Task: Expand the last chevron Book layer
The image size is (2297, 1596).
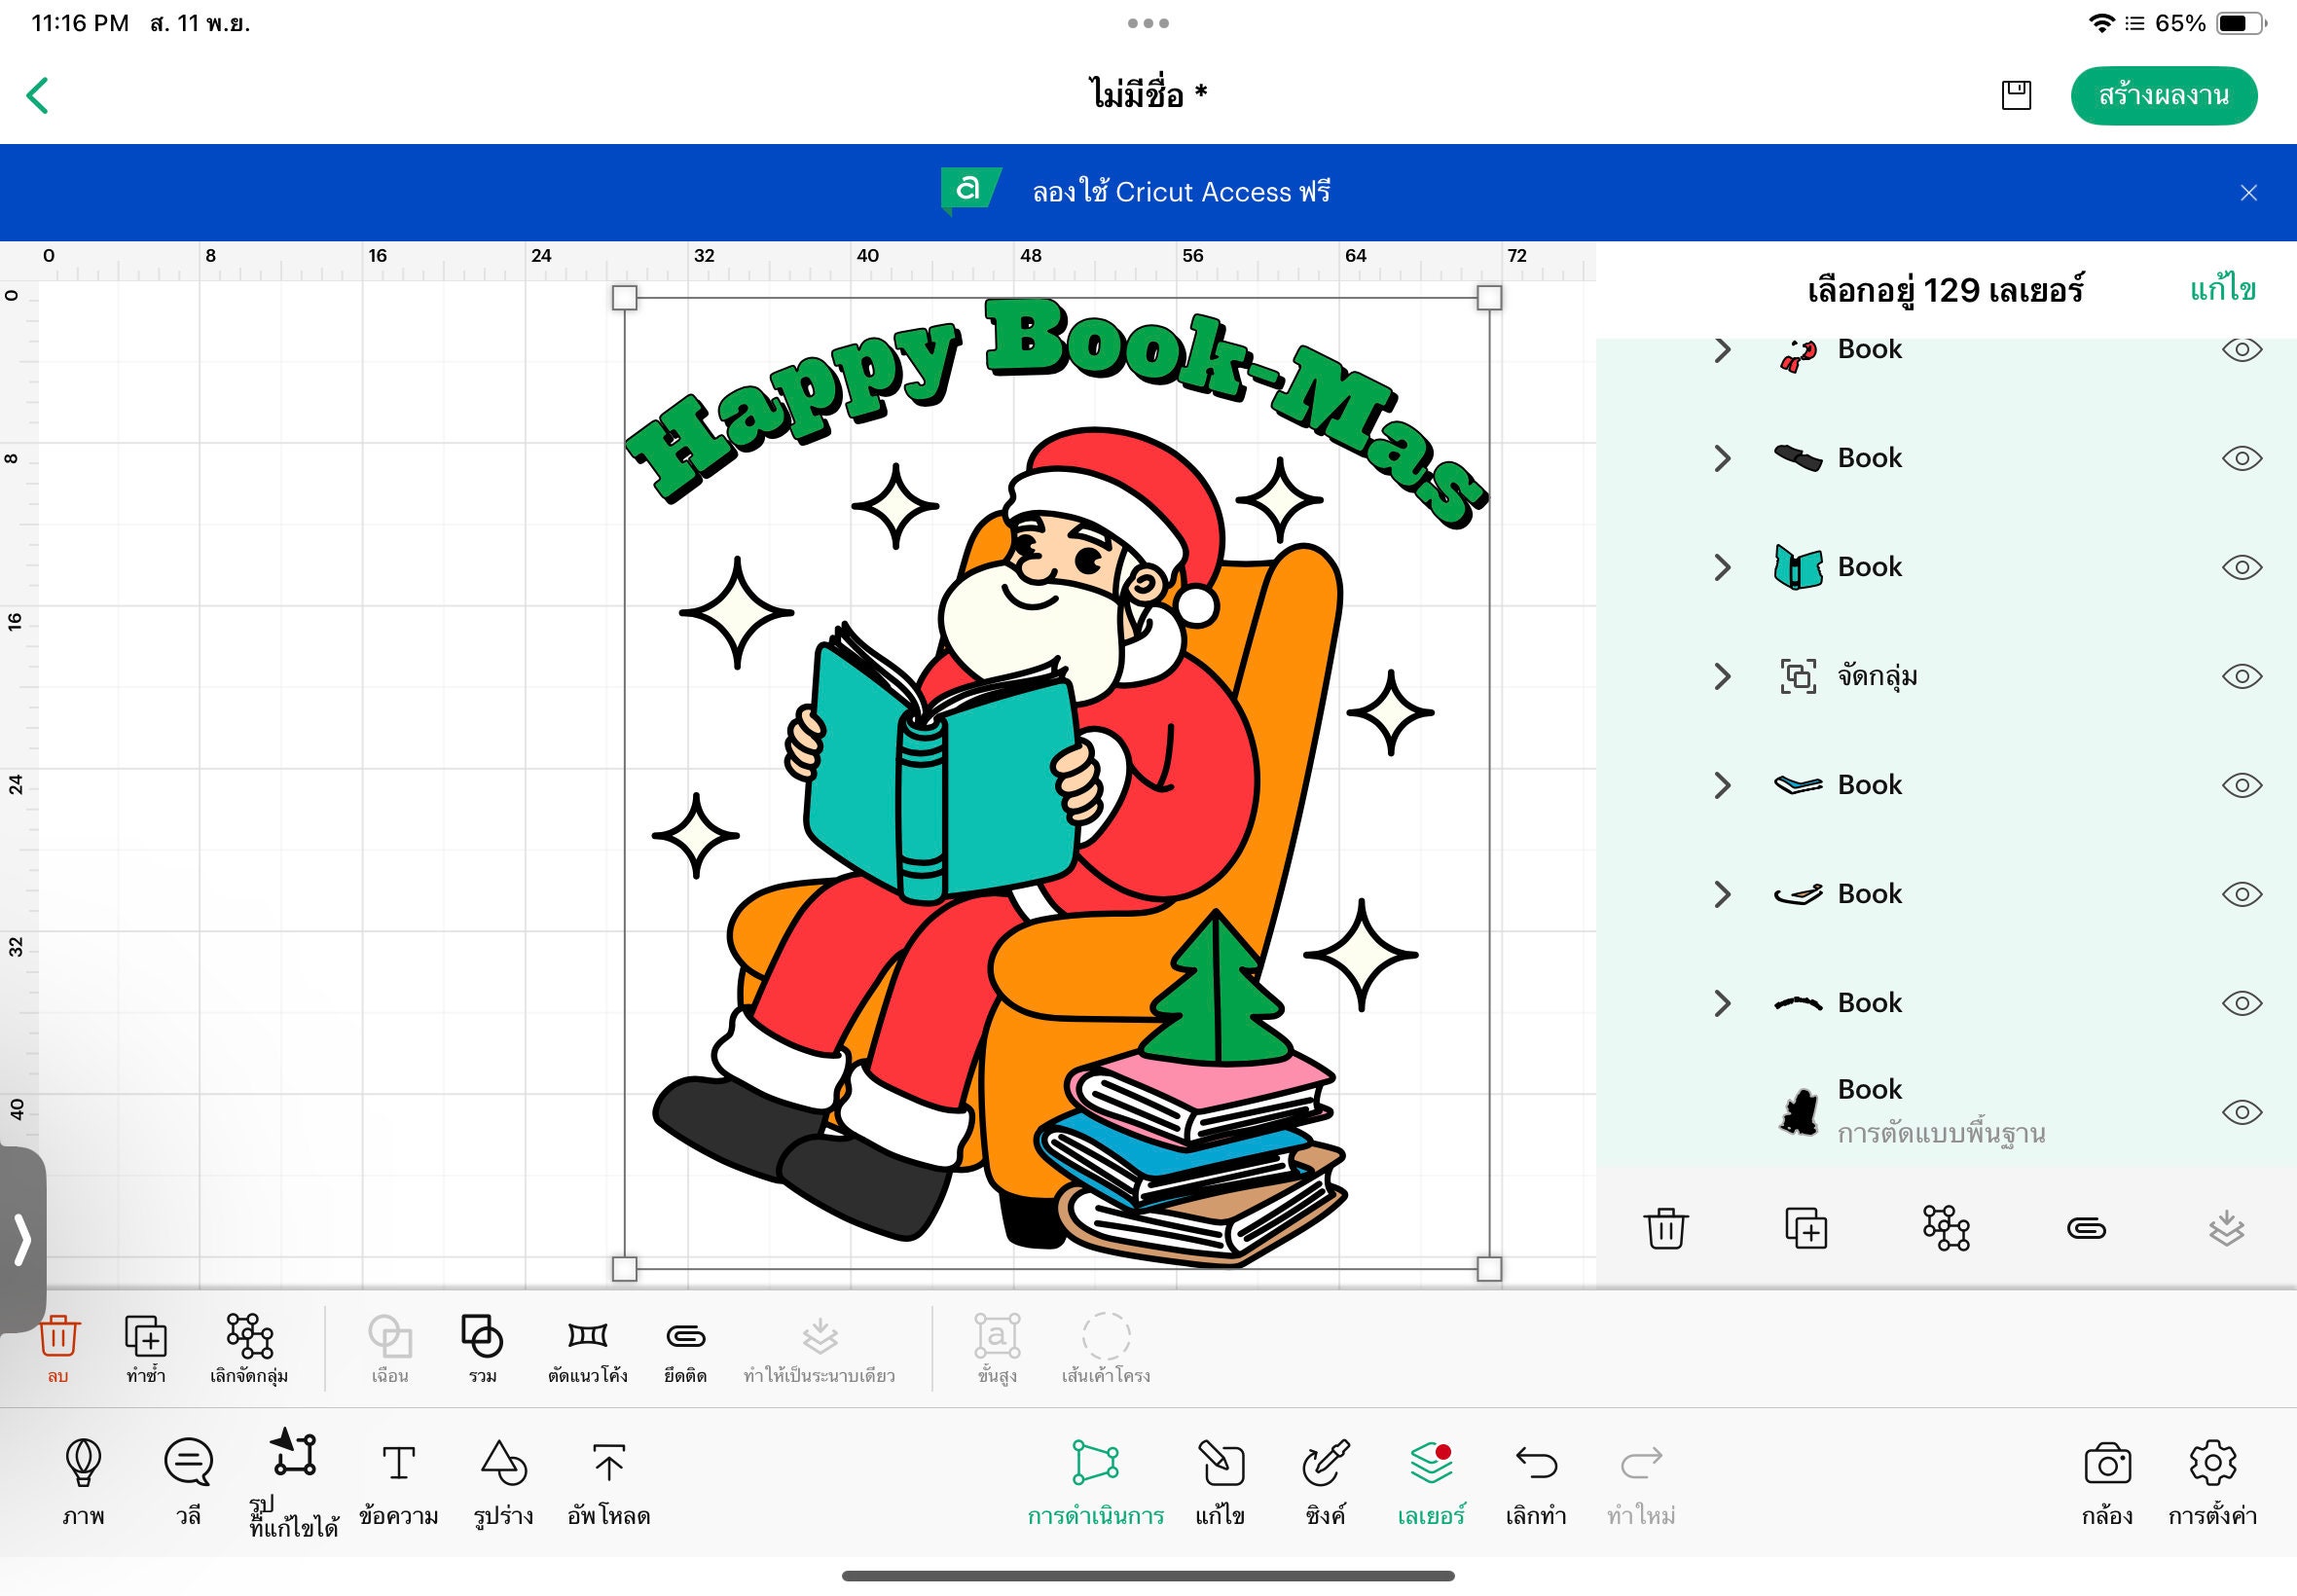Action: (x=1723, y=1002)
